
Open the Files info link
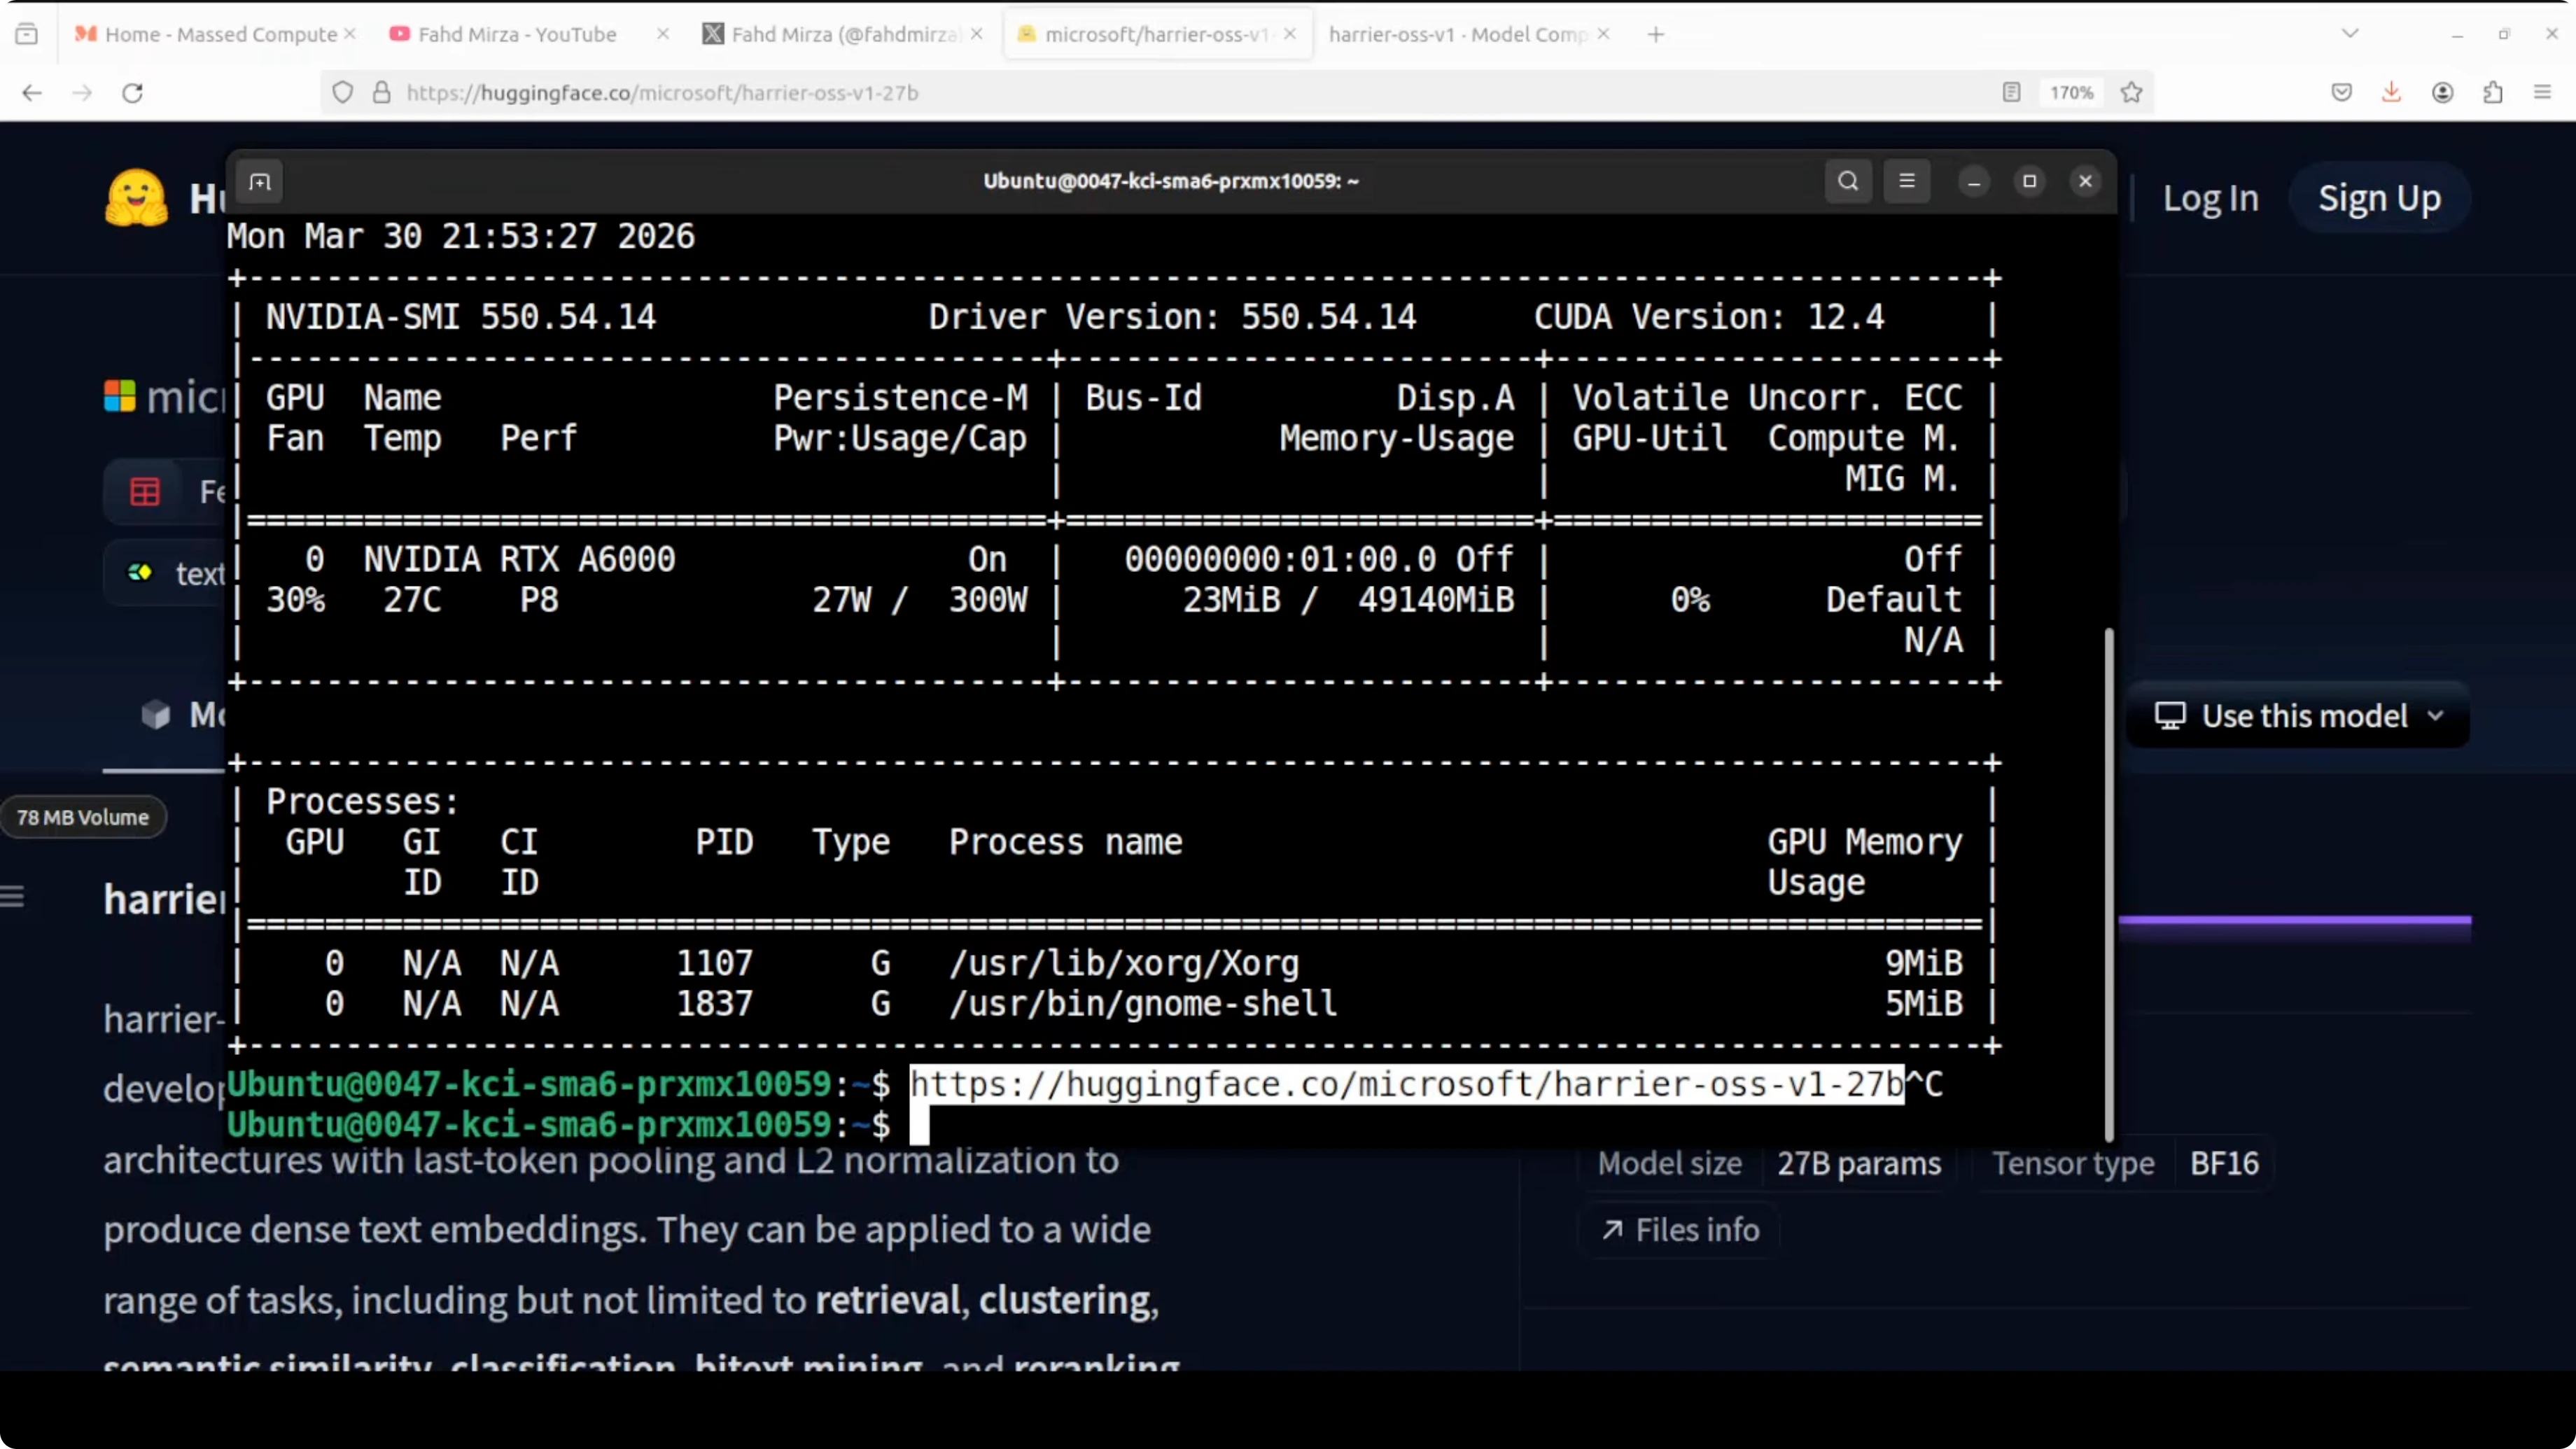tap(1681, 1230)
